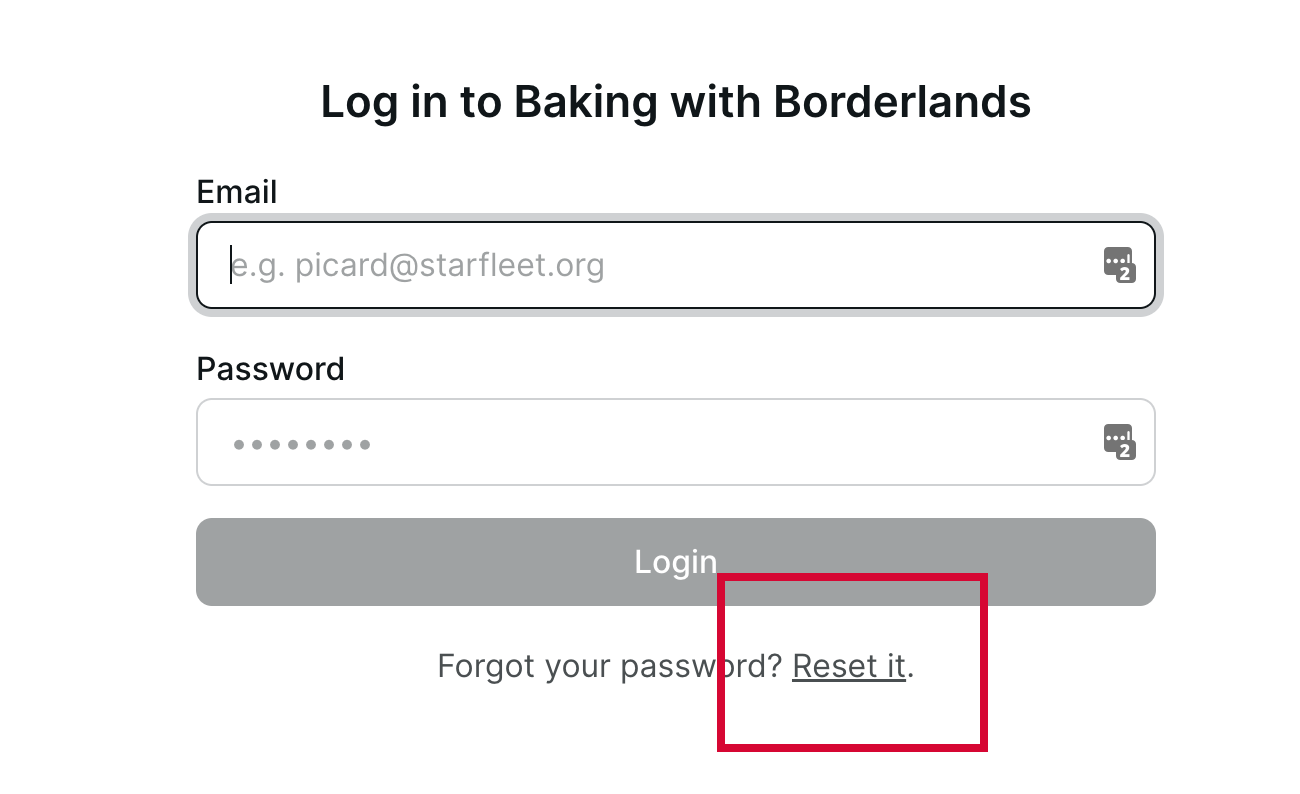Click the gray Login button
The height and width of the screenshot is (794, 1300).
pos(676,562)
